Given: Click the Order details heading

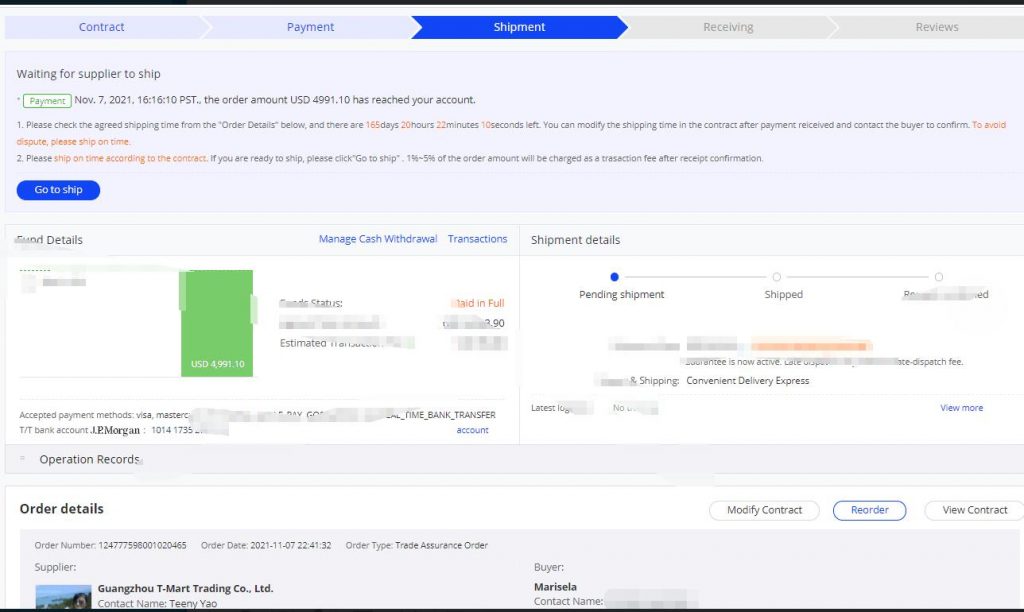Looking at the screenshot, I should click(61, 509).
